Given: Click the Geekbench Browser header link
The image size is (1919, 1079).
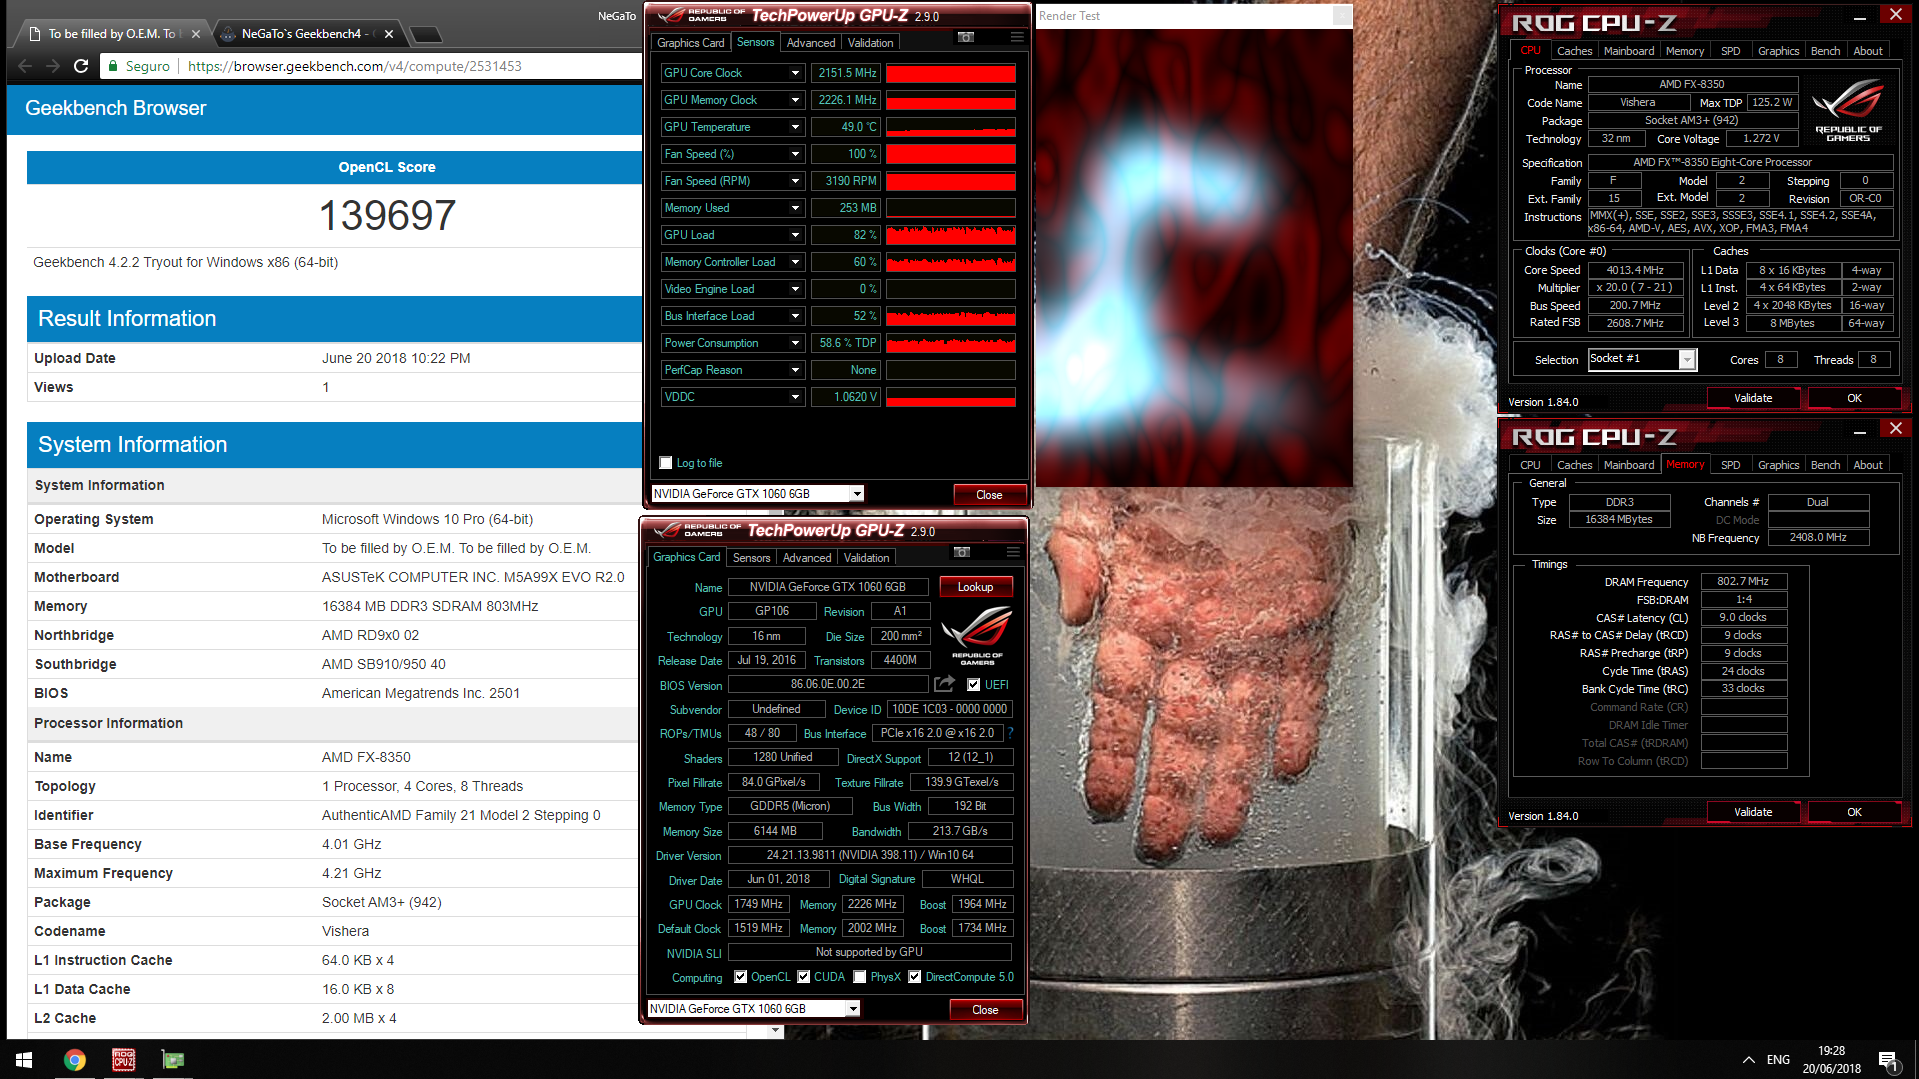Looking at the screenshot, I should 116,108.
